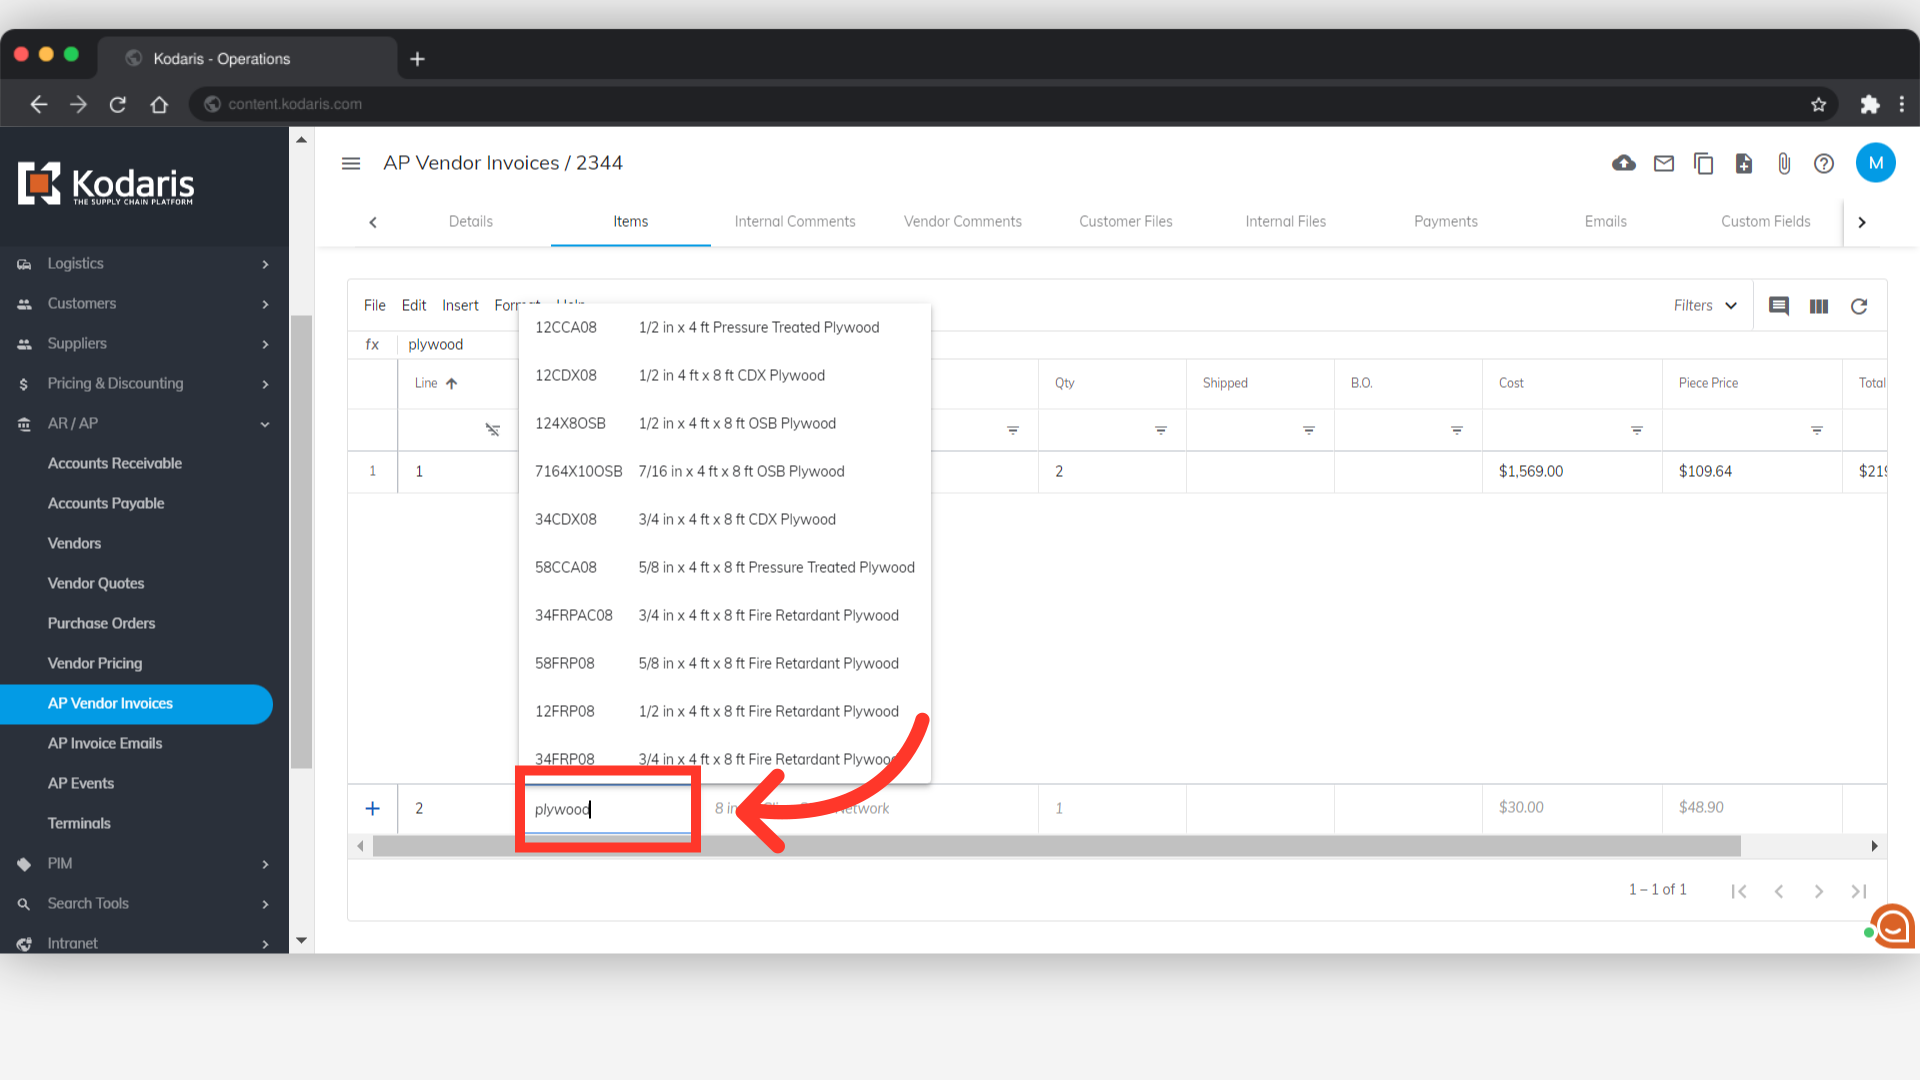
Task: Click the cloud upload icon
Action: tap(1624, 163)
